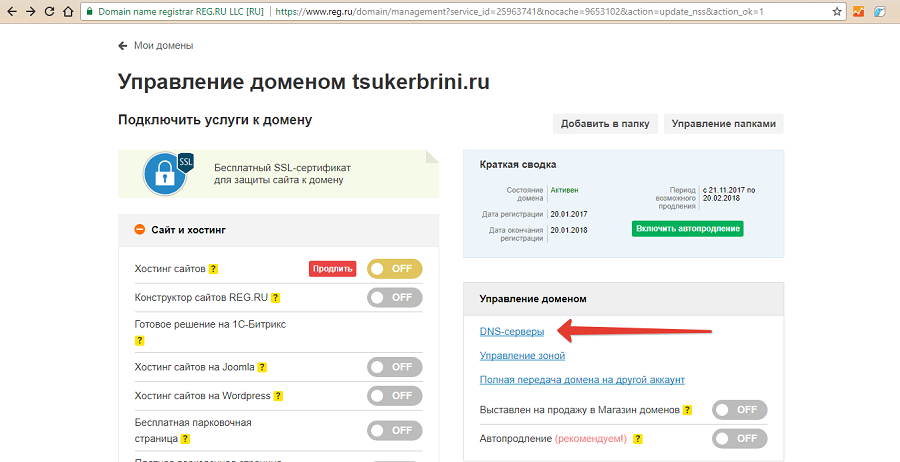Open help icon next to Хостинг сайтов на Wordpress

click(x=278, y=396)
